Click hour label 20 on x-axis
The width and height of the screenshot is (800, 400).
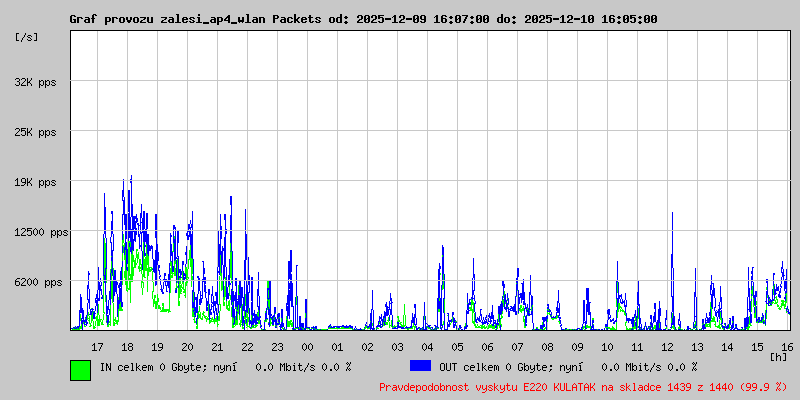coord(187,347)
